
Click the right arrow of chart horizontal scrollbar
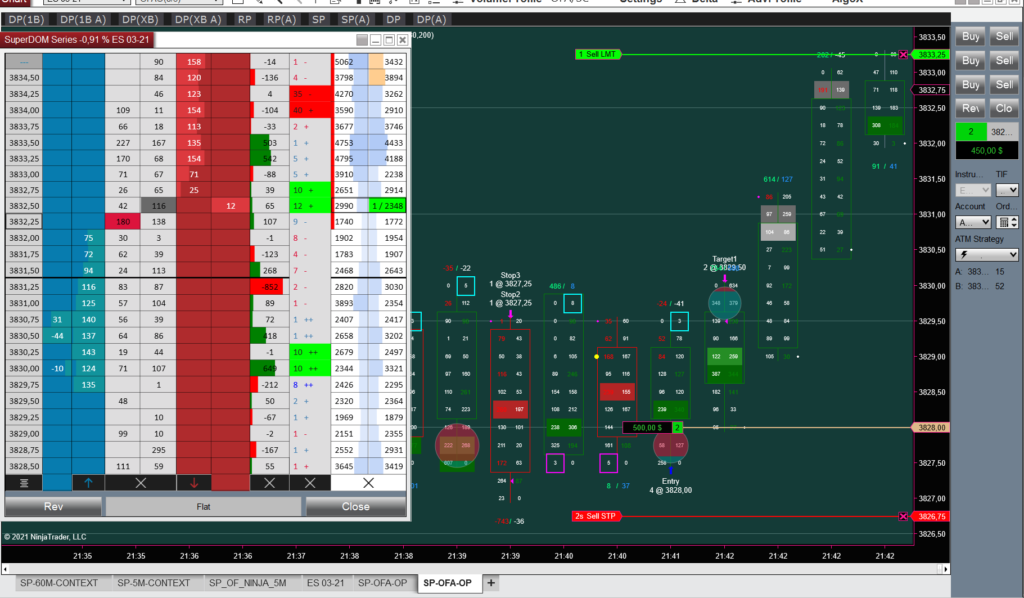coord(946,569)
